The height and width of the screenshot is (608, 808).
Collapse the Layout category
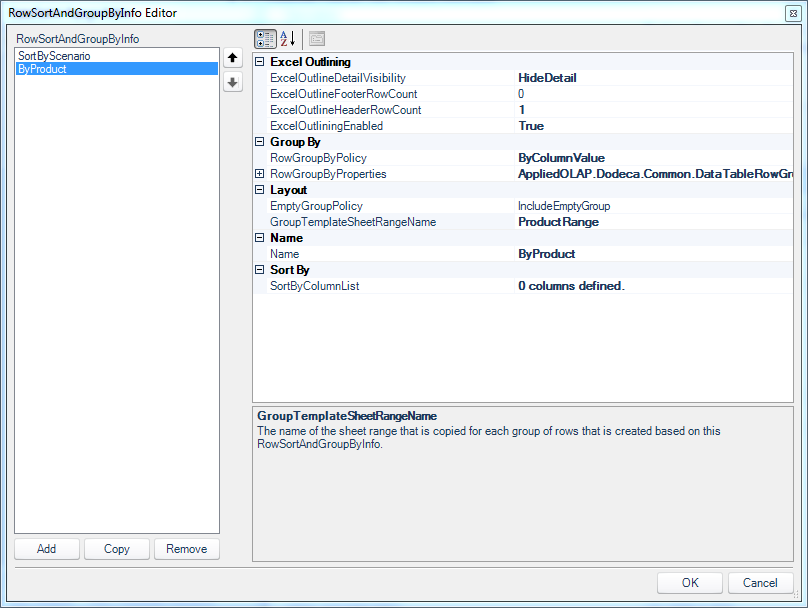pos(260,190)
